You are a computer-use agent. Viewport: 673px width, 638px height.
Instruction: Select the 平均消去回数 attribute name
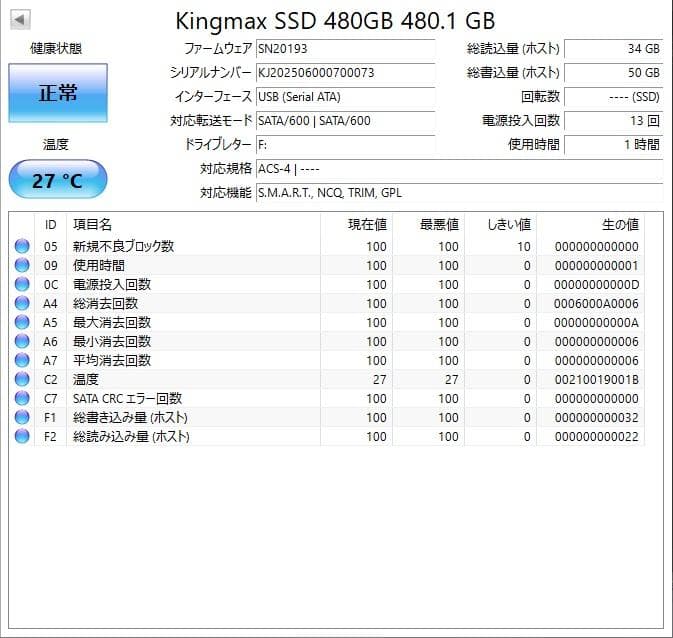112,360
